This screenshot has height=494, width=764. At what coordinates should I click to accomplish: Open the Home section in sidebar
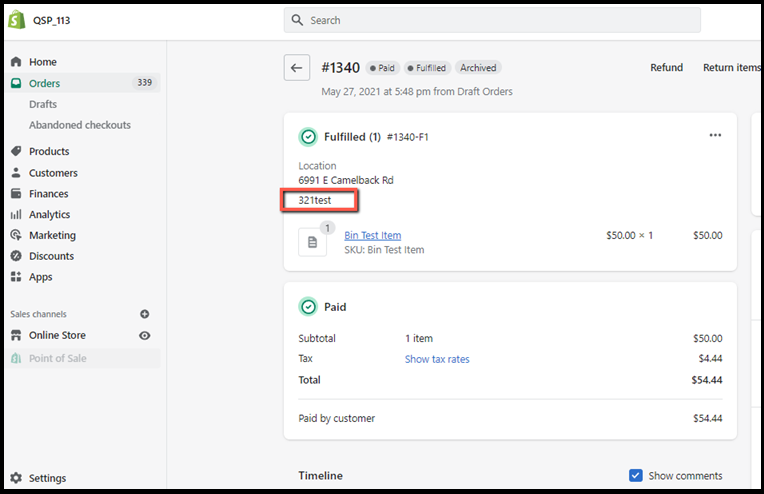(42, 62)
